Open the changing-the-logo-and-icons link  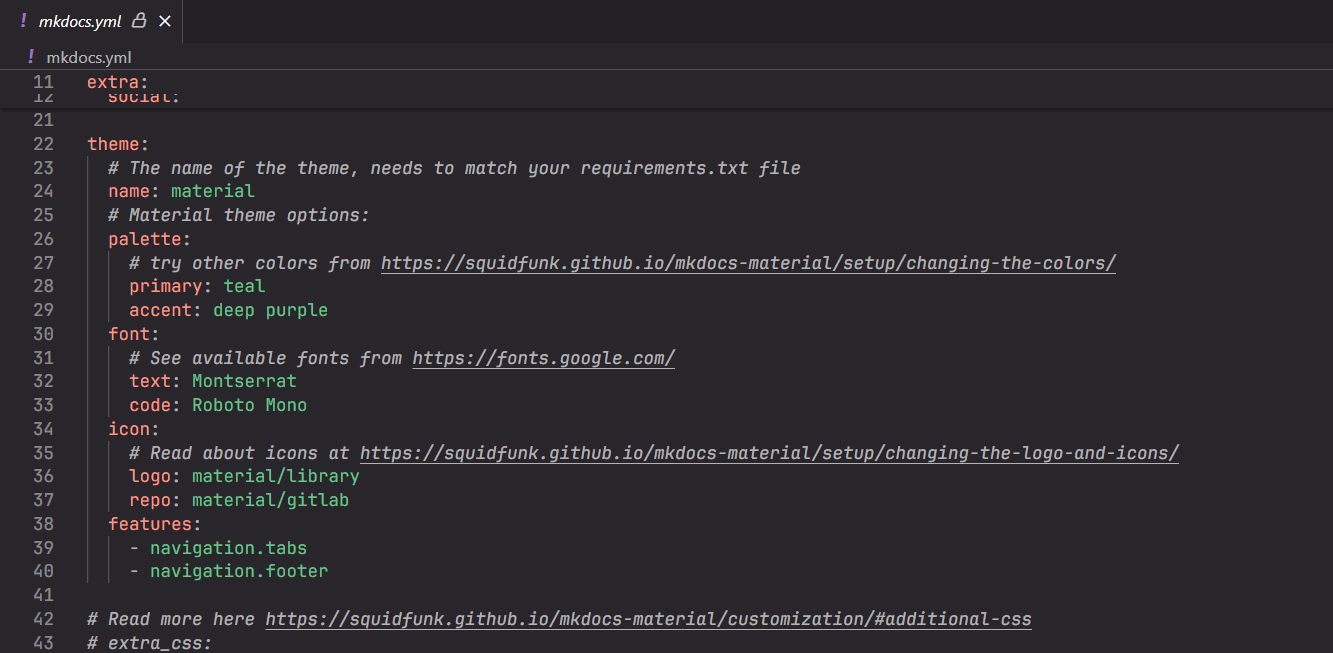click(x=769, y=453)
